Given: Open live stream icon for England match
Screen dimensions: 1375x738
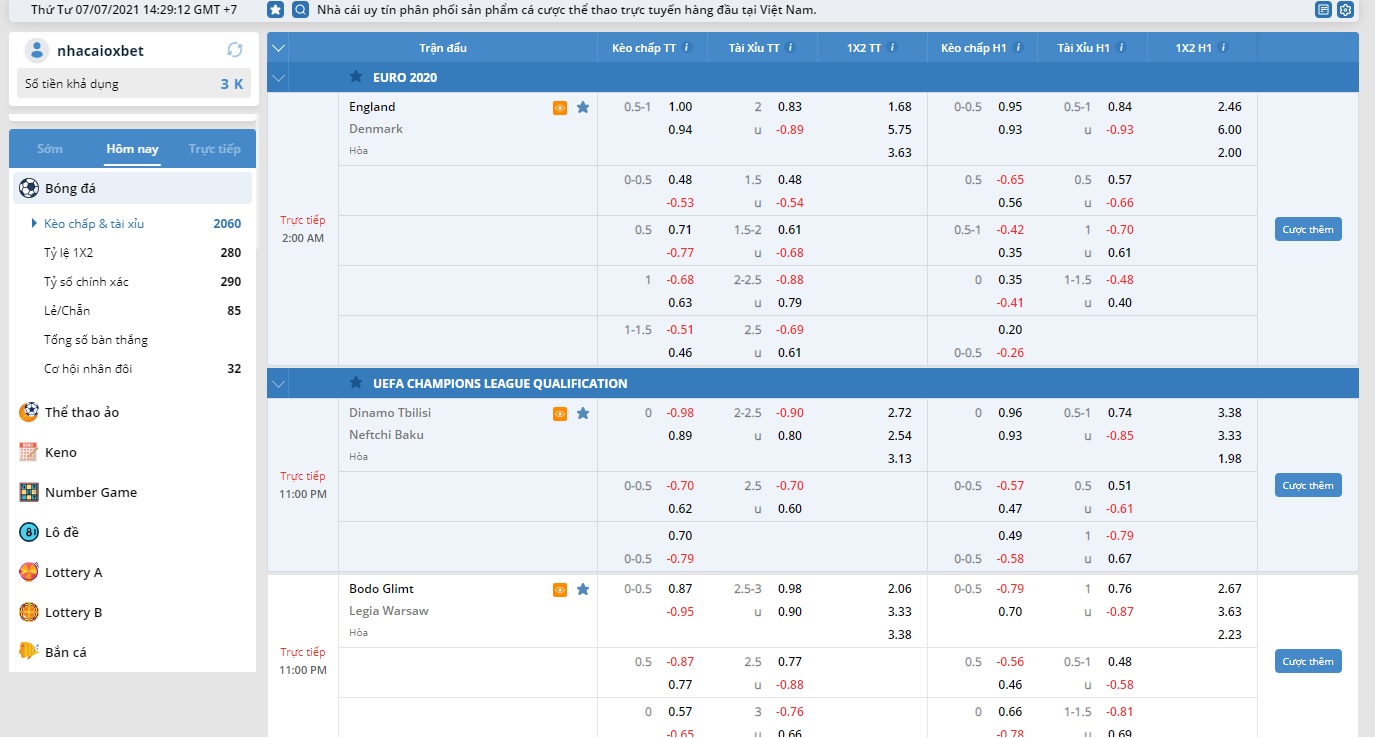Looking at the screenshot, I should click(x=560, y=108).
